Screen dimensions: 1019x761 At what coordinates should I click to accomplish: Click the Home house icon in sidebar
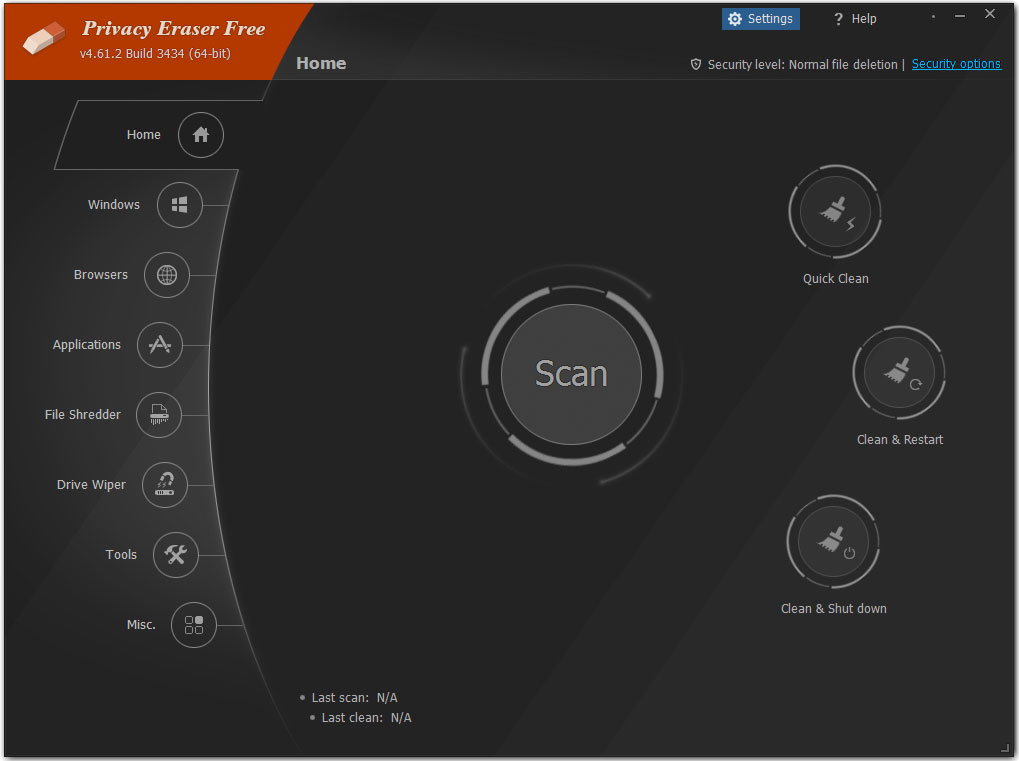(x=201, y=135)
